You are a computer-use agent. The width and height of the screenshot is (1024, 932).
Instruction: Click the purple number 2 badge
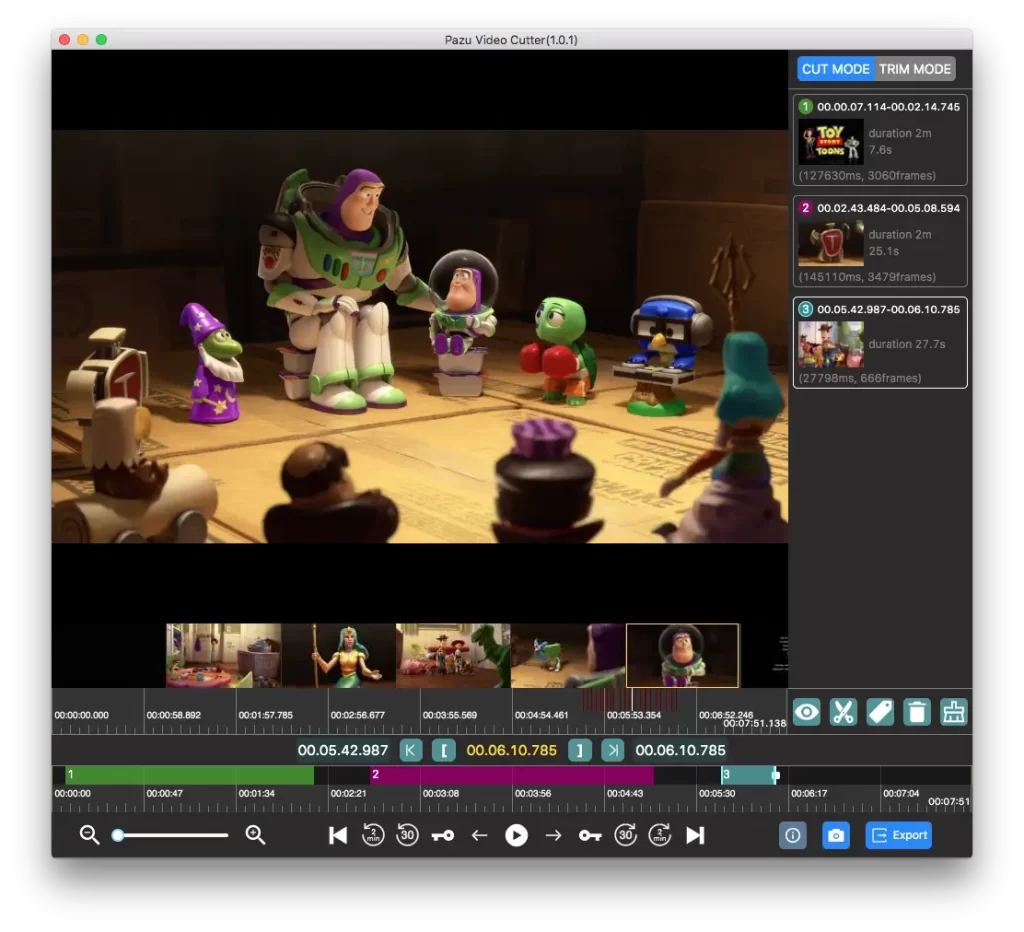805,208
